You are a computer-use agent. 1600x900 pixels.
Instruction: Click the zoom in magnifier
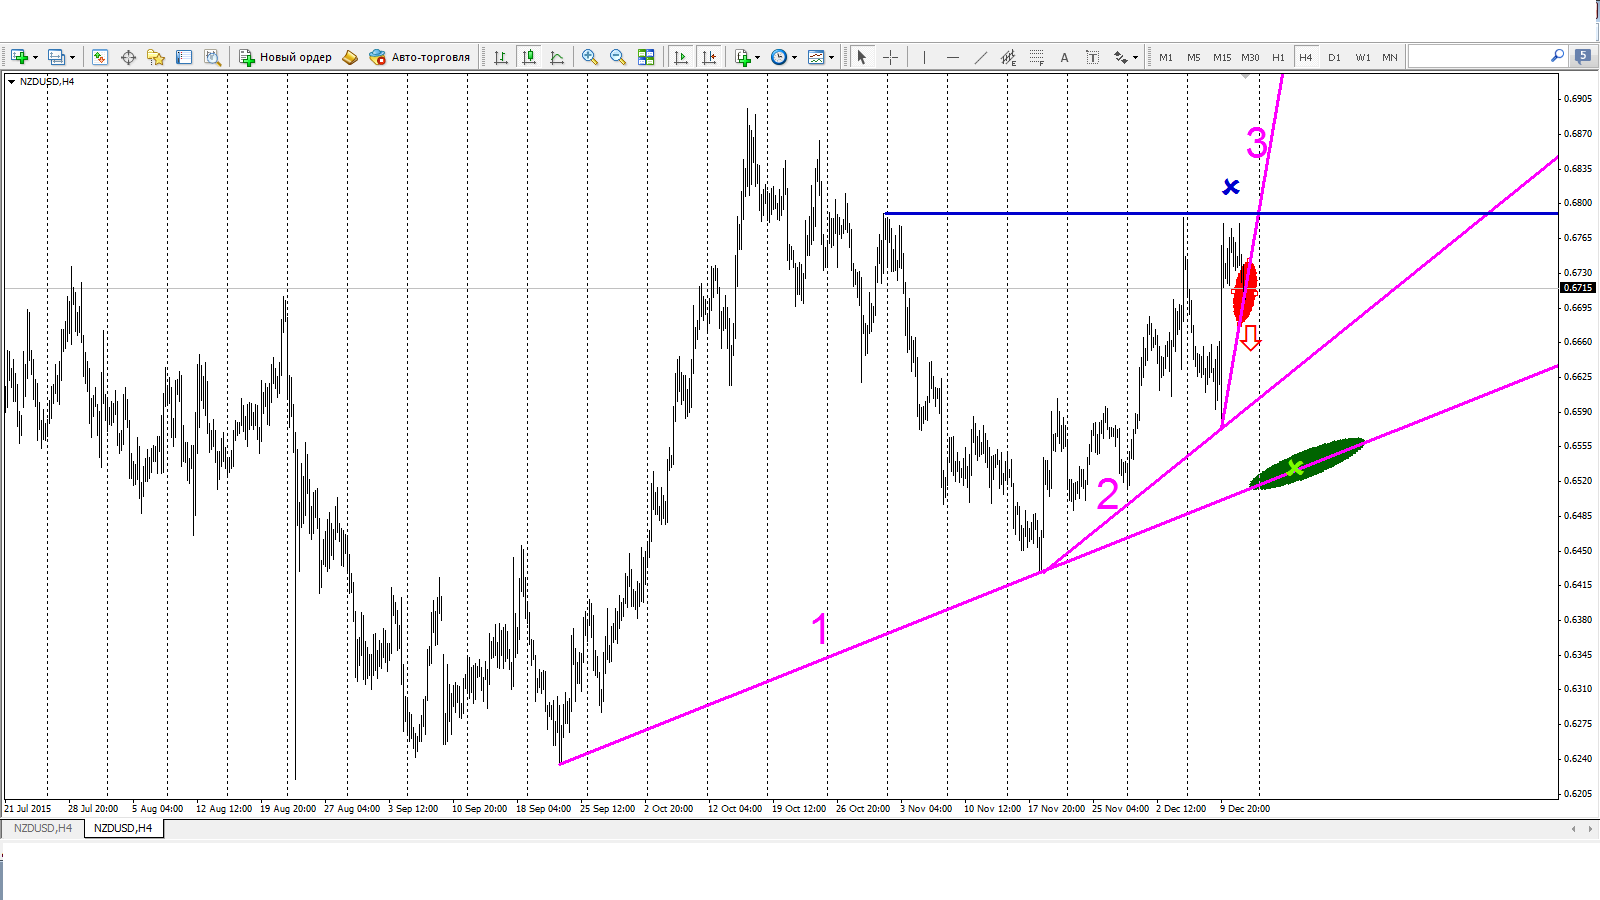tap(590, 57)
